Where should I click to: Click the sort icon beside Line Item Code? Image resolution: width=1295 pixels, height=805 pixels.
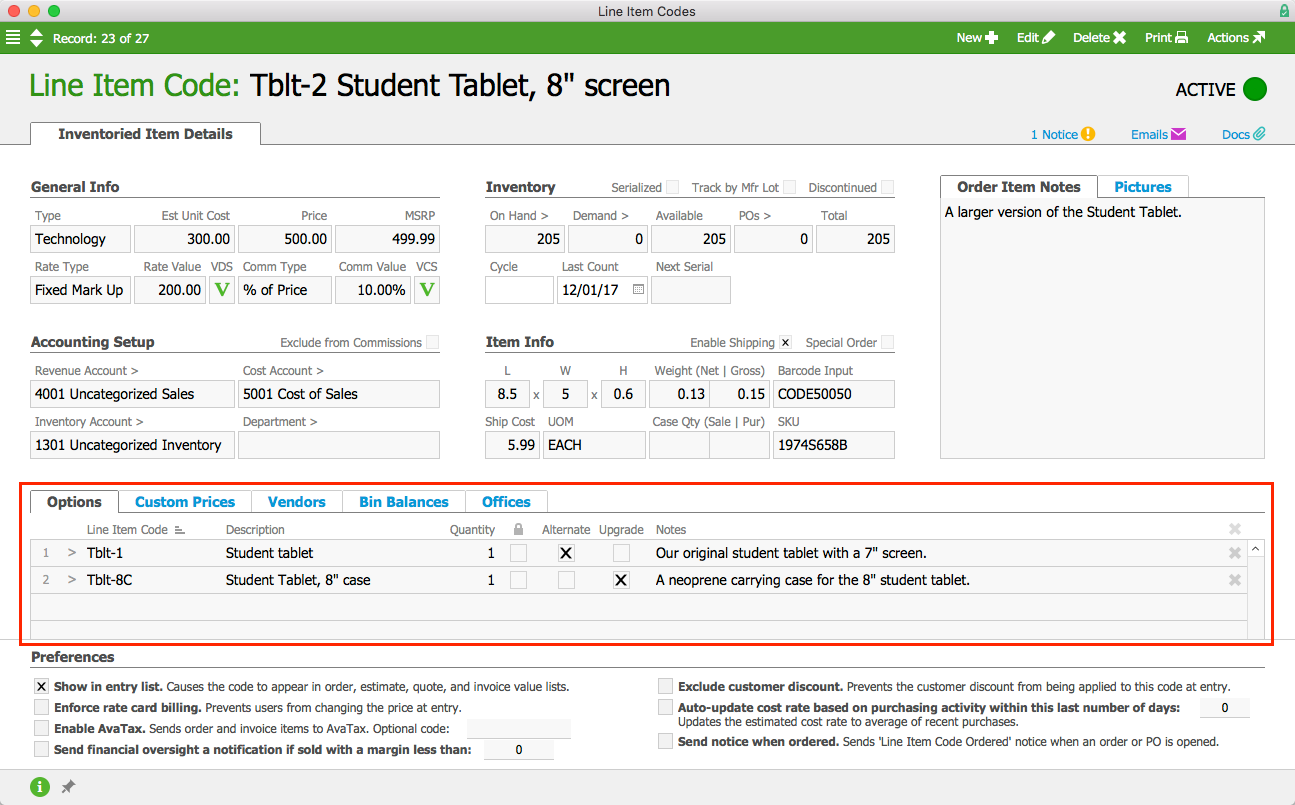click(x=180, y=530)
